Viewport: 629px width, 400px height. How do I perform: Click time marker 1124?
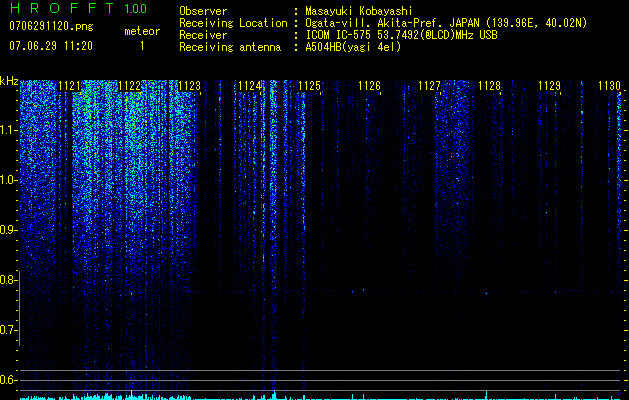click(249, 86)
